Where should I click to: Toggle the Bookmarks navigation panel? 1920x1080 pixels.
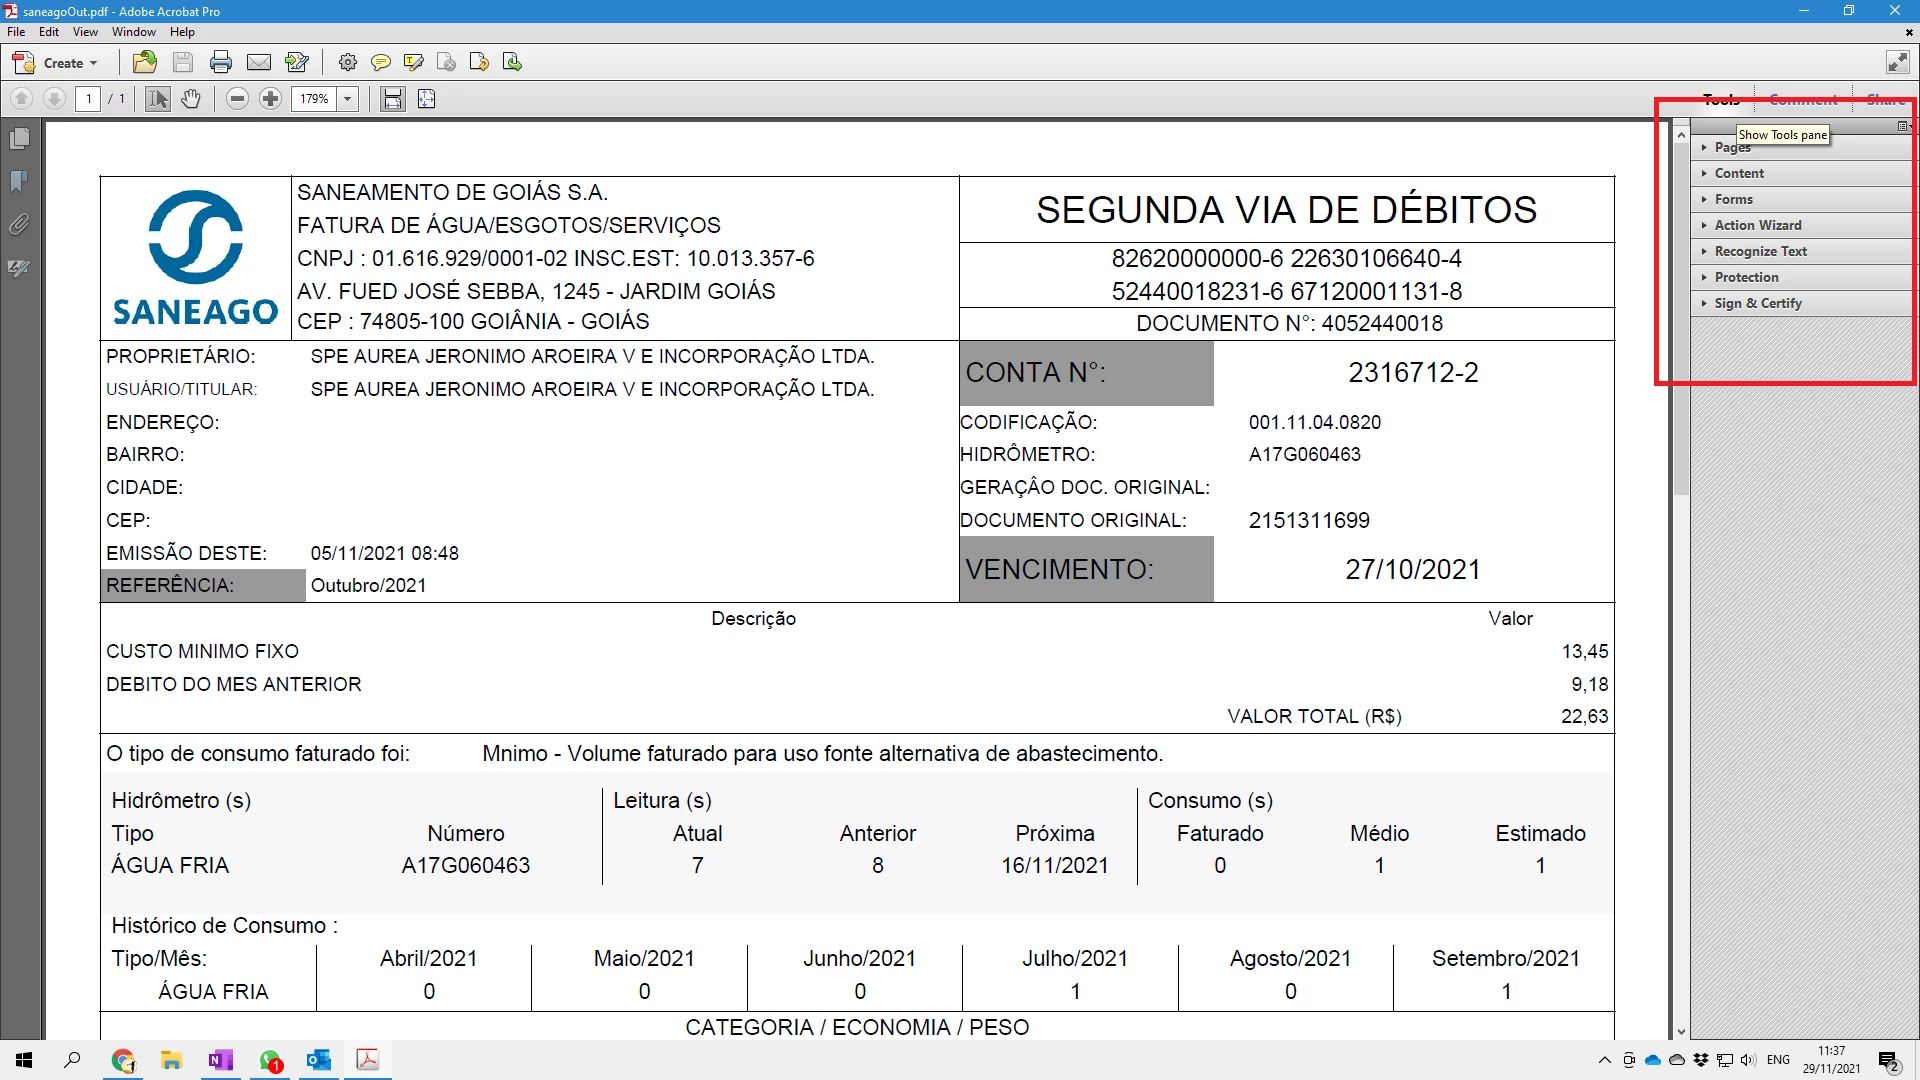pos(19,181)
